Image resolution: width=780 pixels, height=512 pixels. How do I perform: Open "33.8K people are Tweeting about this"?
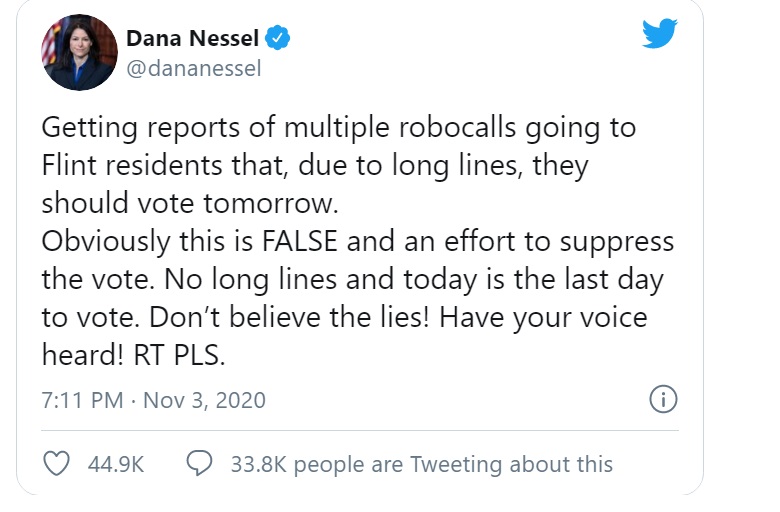(421, 464)
